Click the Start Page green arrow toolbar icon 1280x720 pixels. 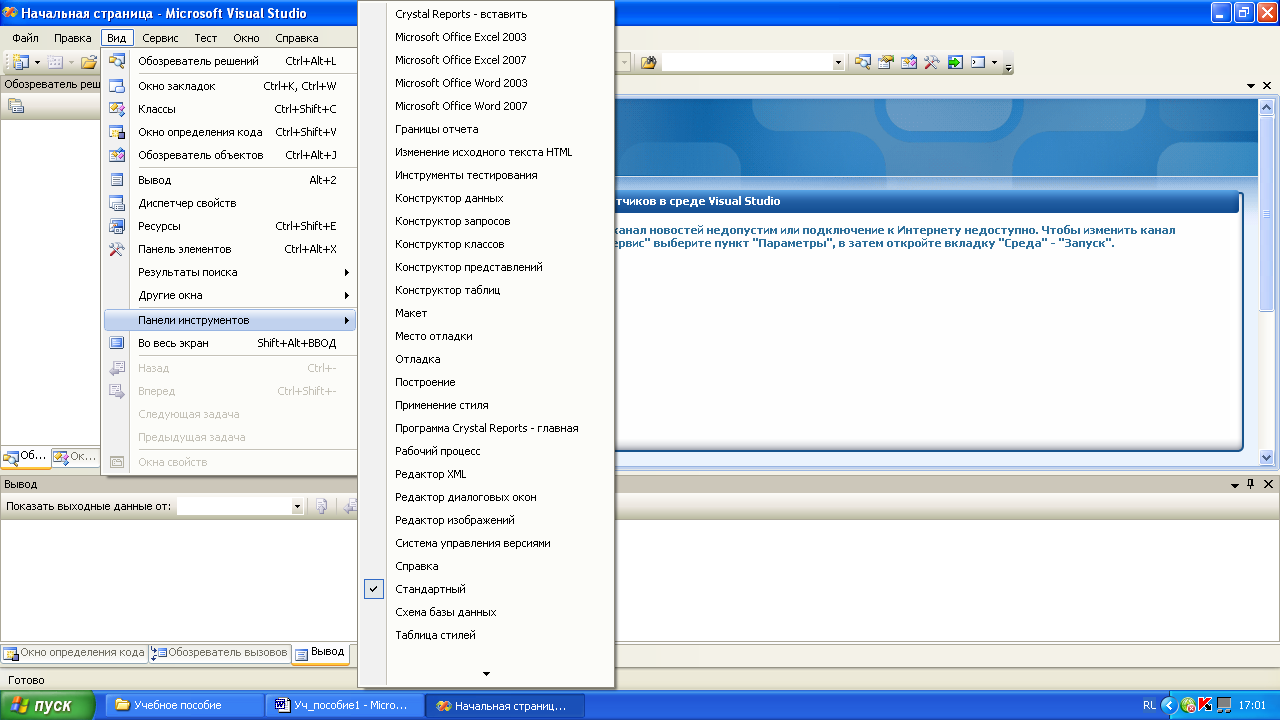click(955, 62)
